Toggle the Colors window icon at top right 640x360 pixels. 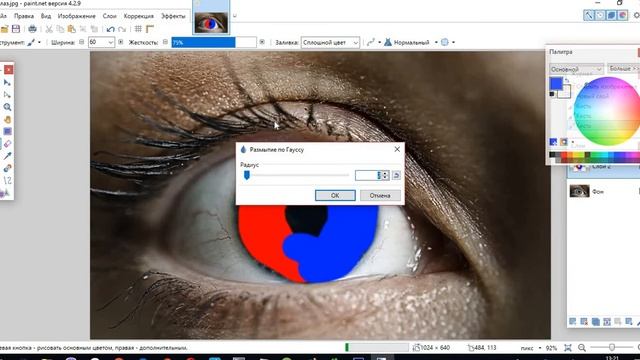(623, 15)
